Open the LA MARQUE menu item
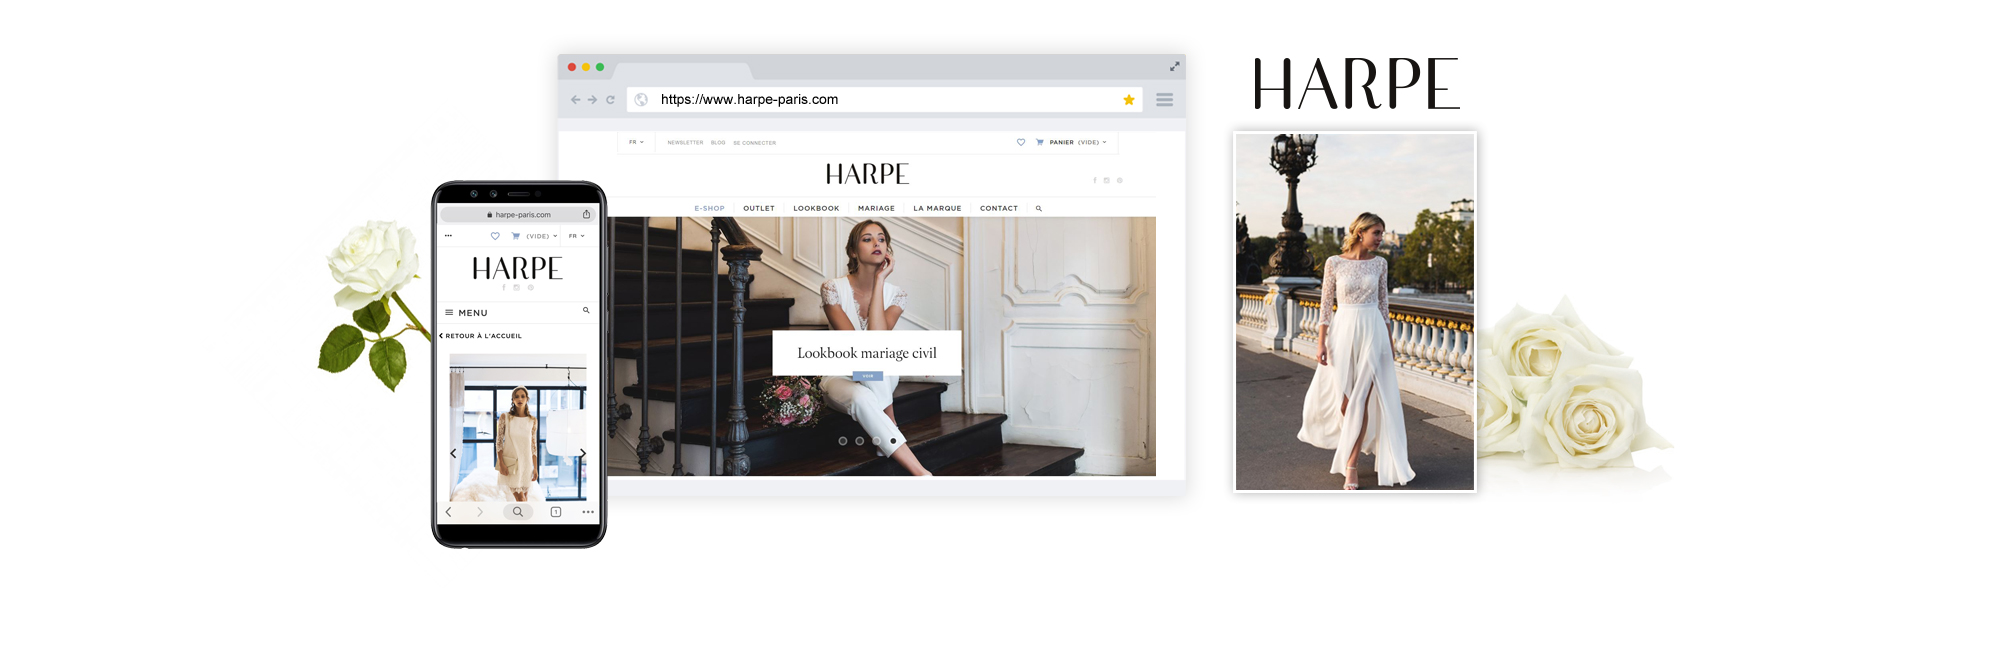2000x648 pixels. [937, 208]
